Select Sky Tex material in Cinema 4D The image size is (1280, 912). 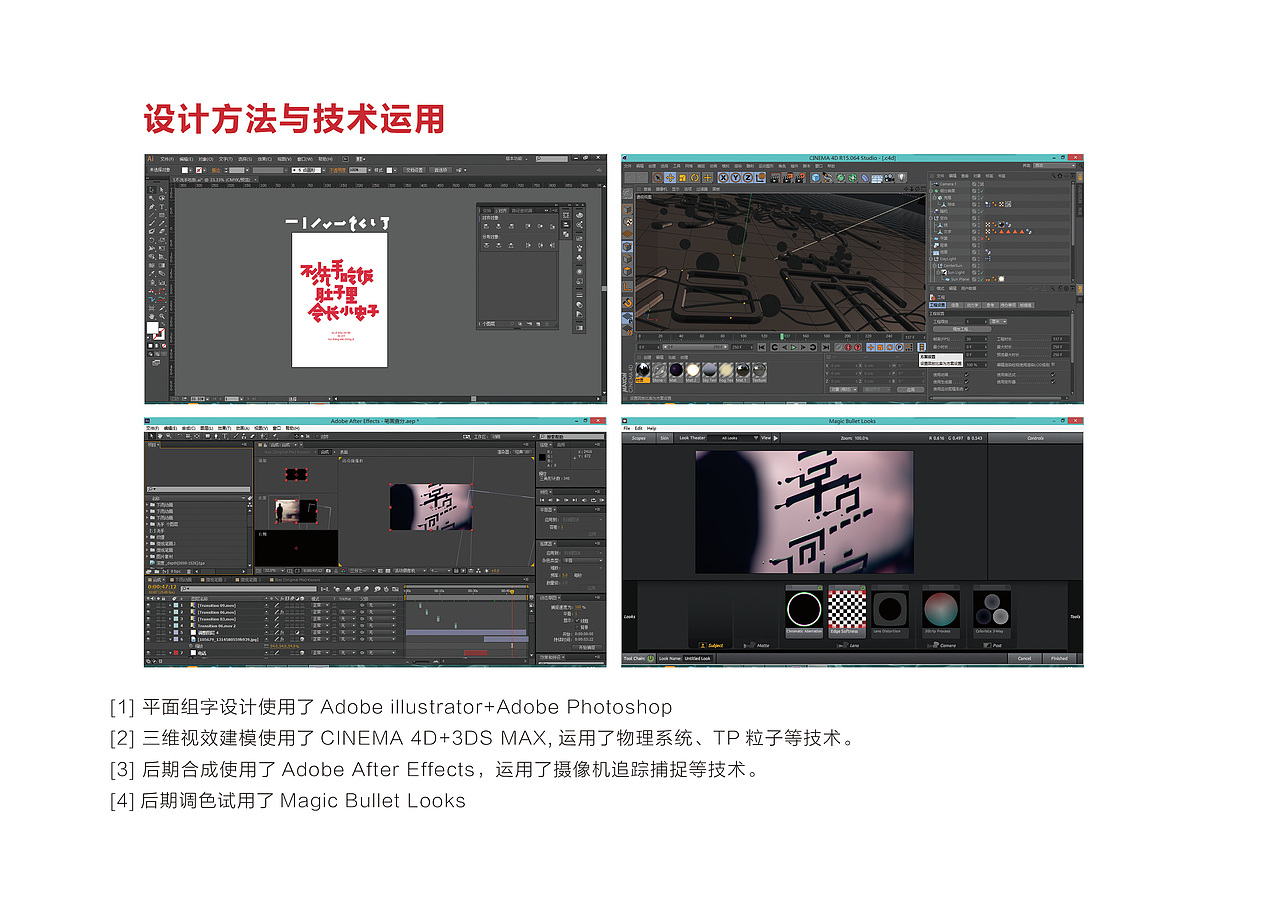point(709,372)
